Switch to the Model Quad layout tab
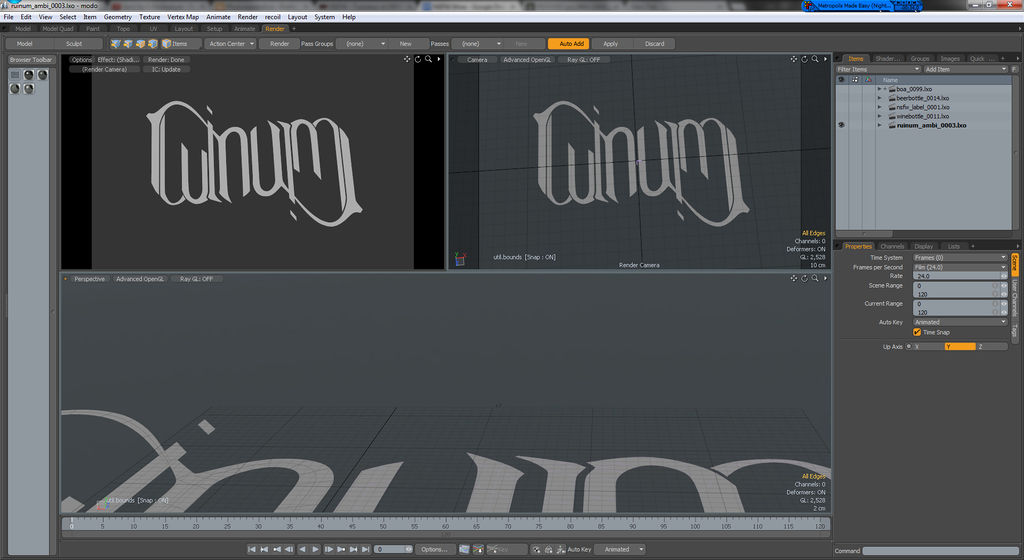 point(58,29)
